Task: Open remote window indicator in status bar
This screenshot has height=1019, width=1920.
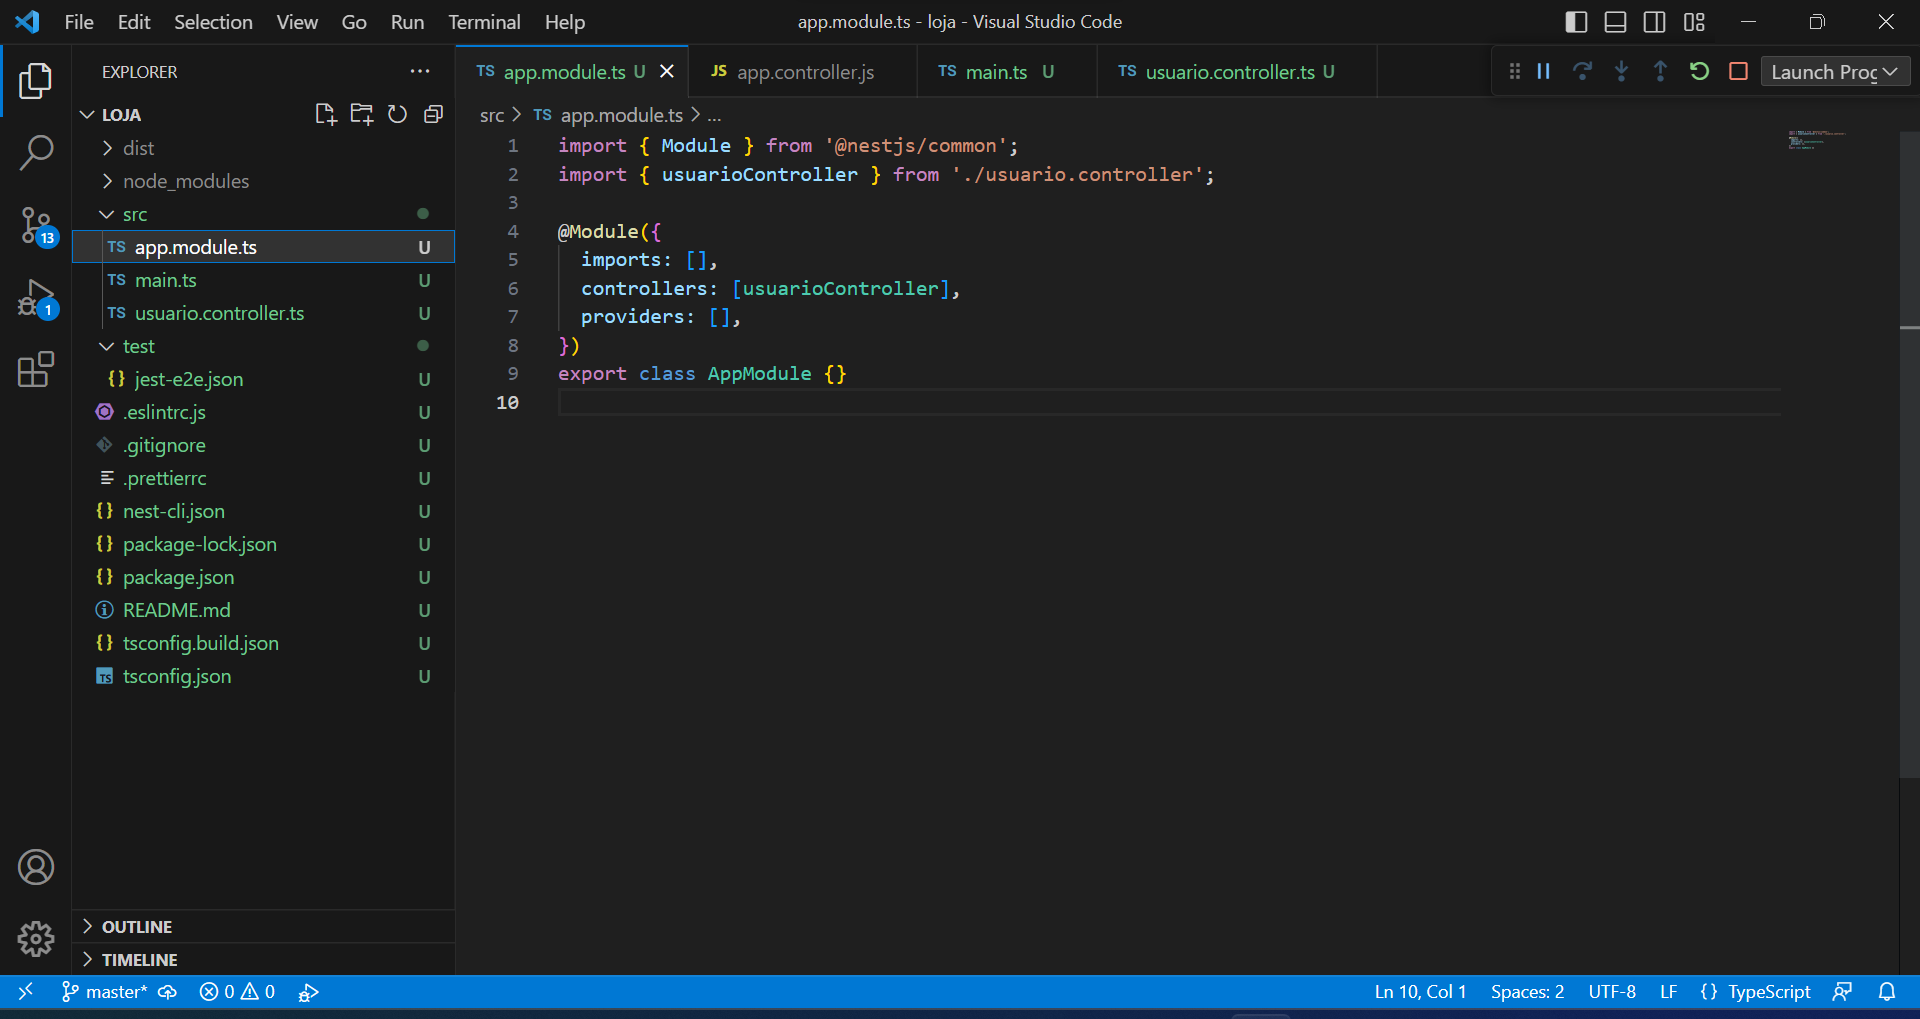Action: (x=26, y=991)
